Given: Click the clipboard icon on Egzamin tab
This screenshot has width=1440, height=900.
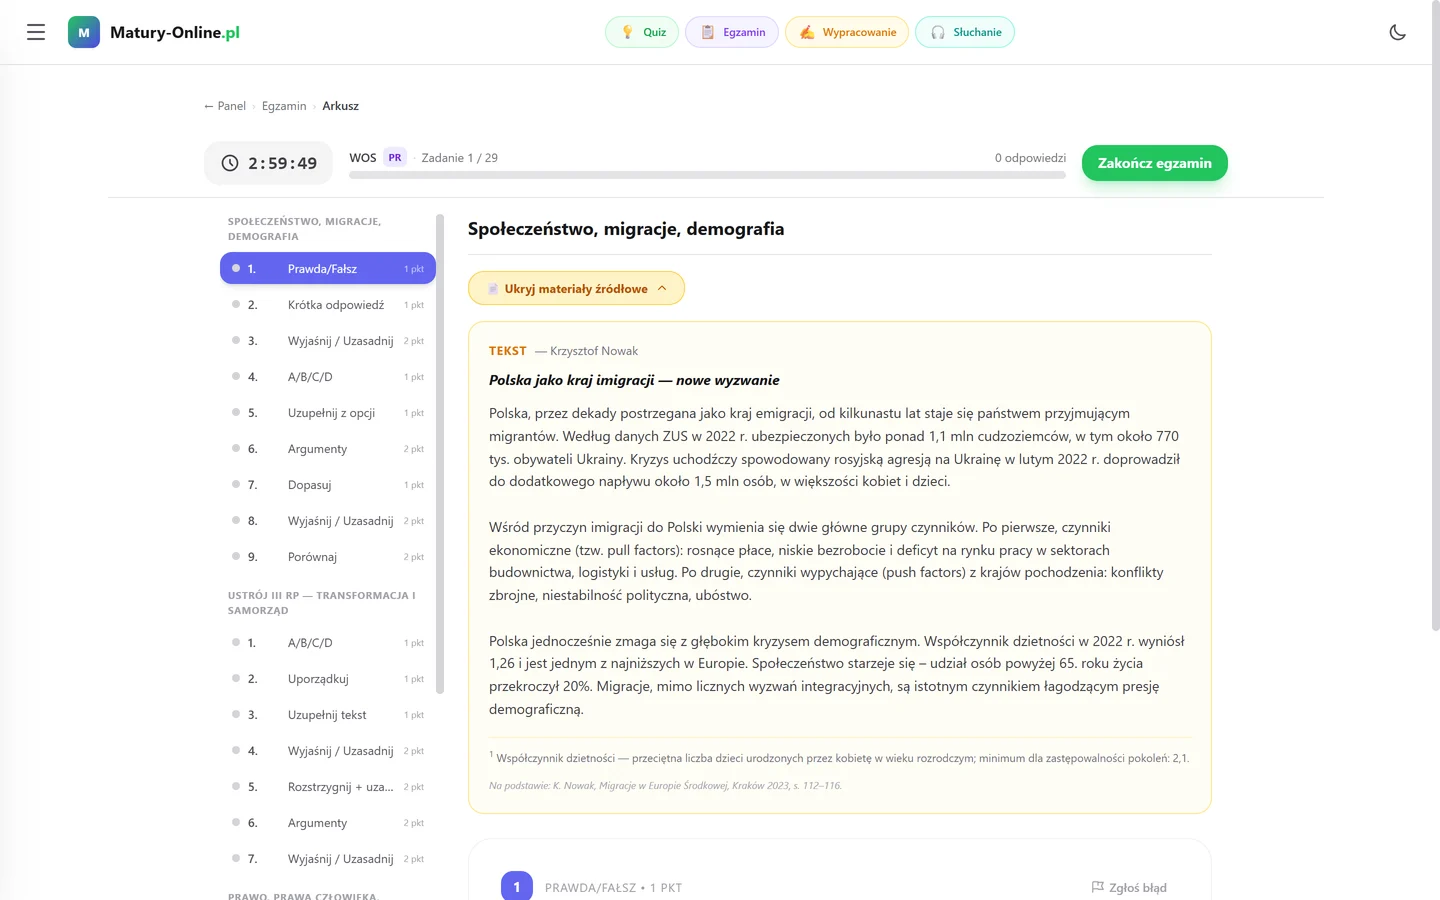Looking at the screenshot, I should (x=707, y=32).
